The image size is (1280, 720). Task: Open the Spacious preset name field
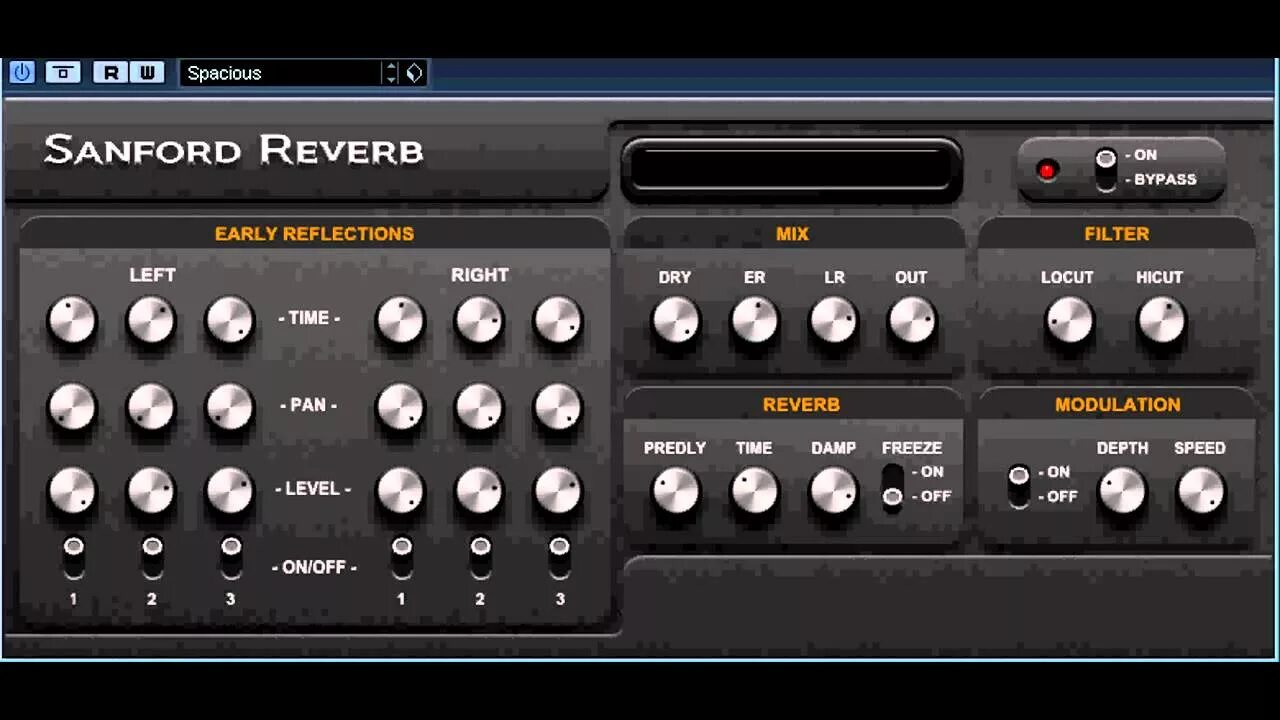point(281,73)
